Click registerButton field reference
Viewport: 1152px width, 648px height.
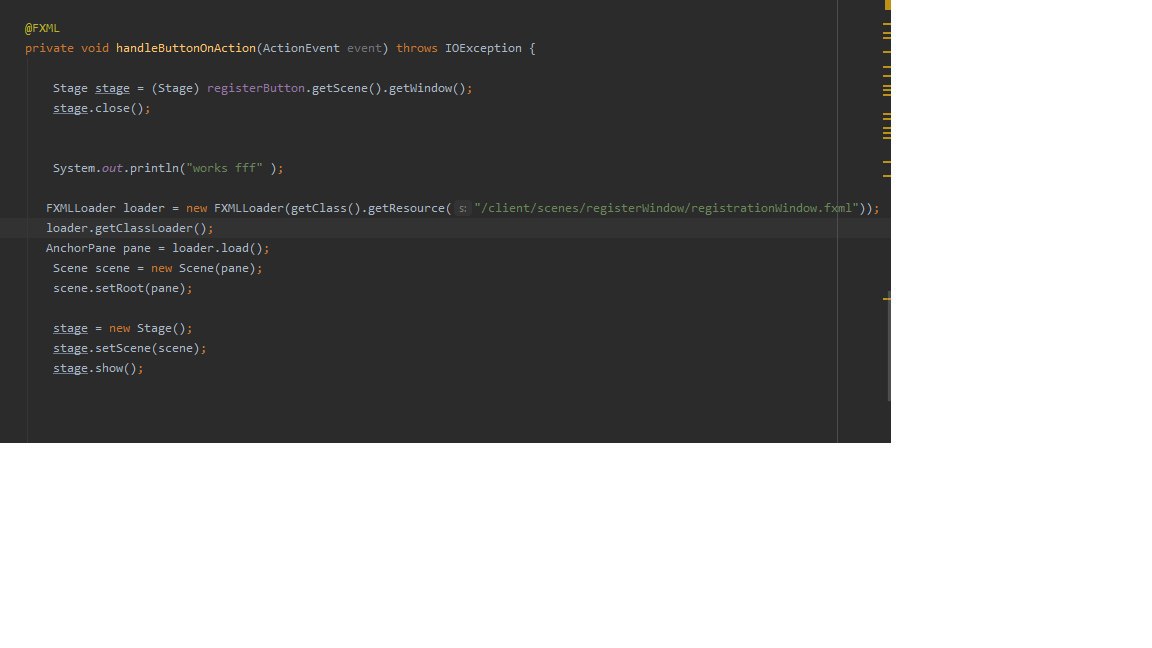(256, 88)
